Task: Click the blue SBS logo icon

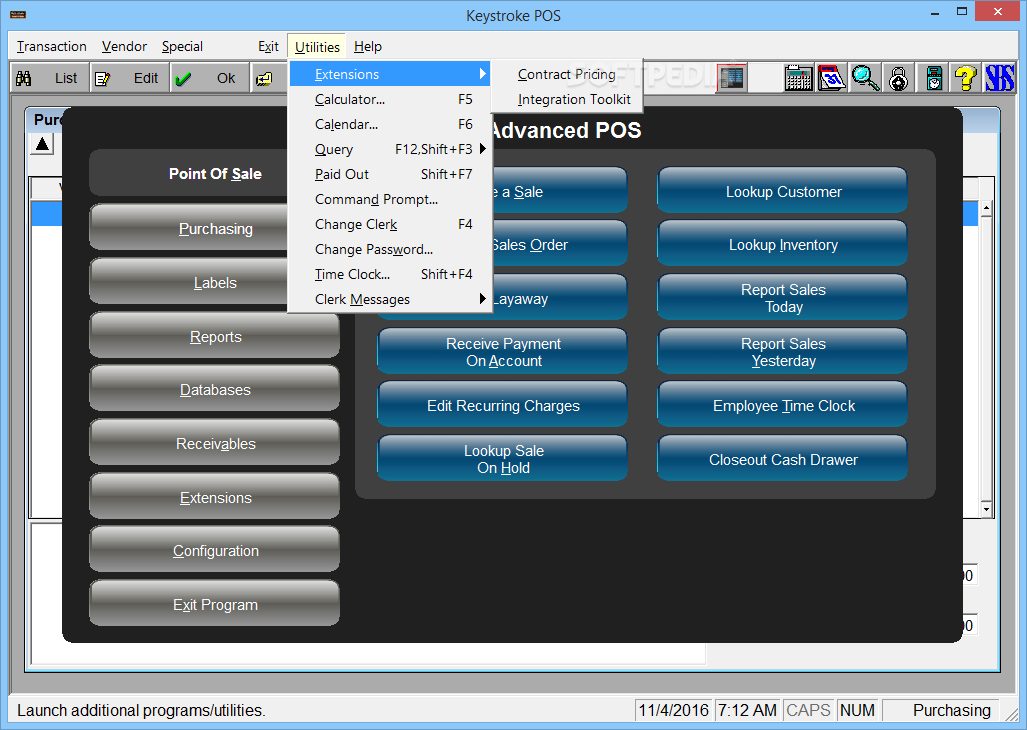Action: pyautogui.click(x=999, y=78)
